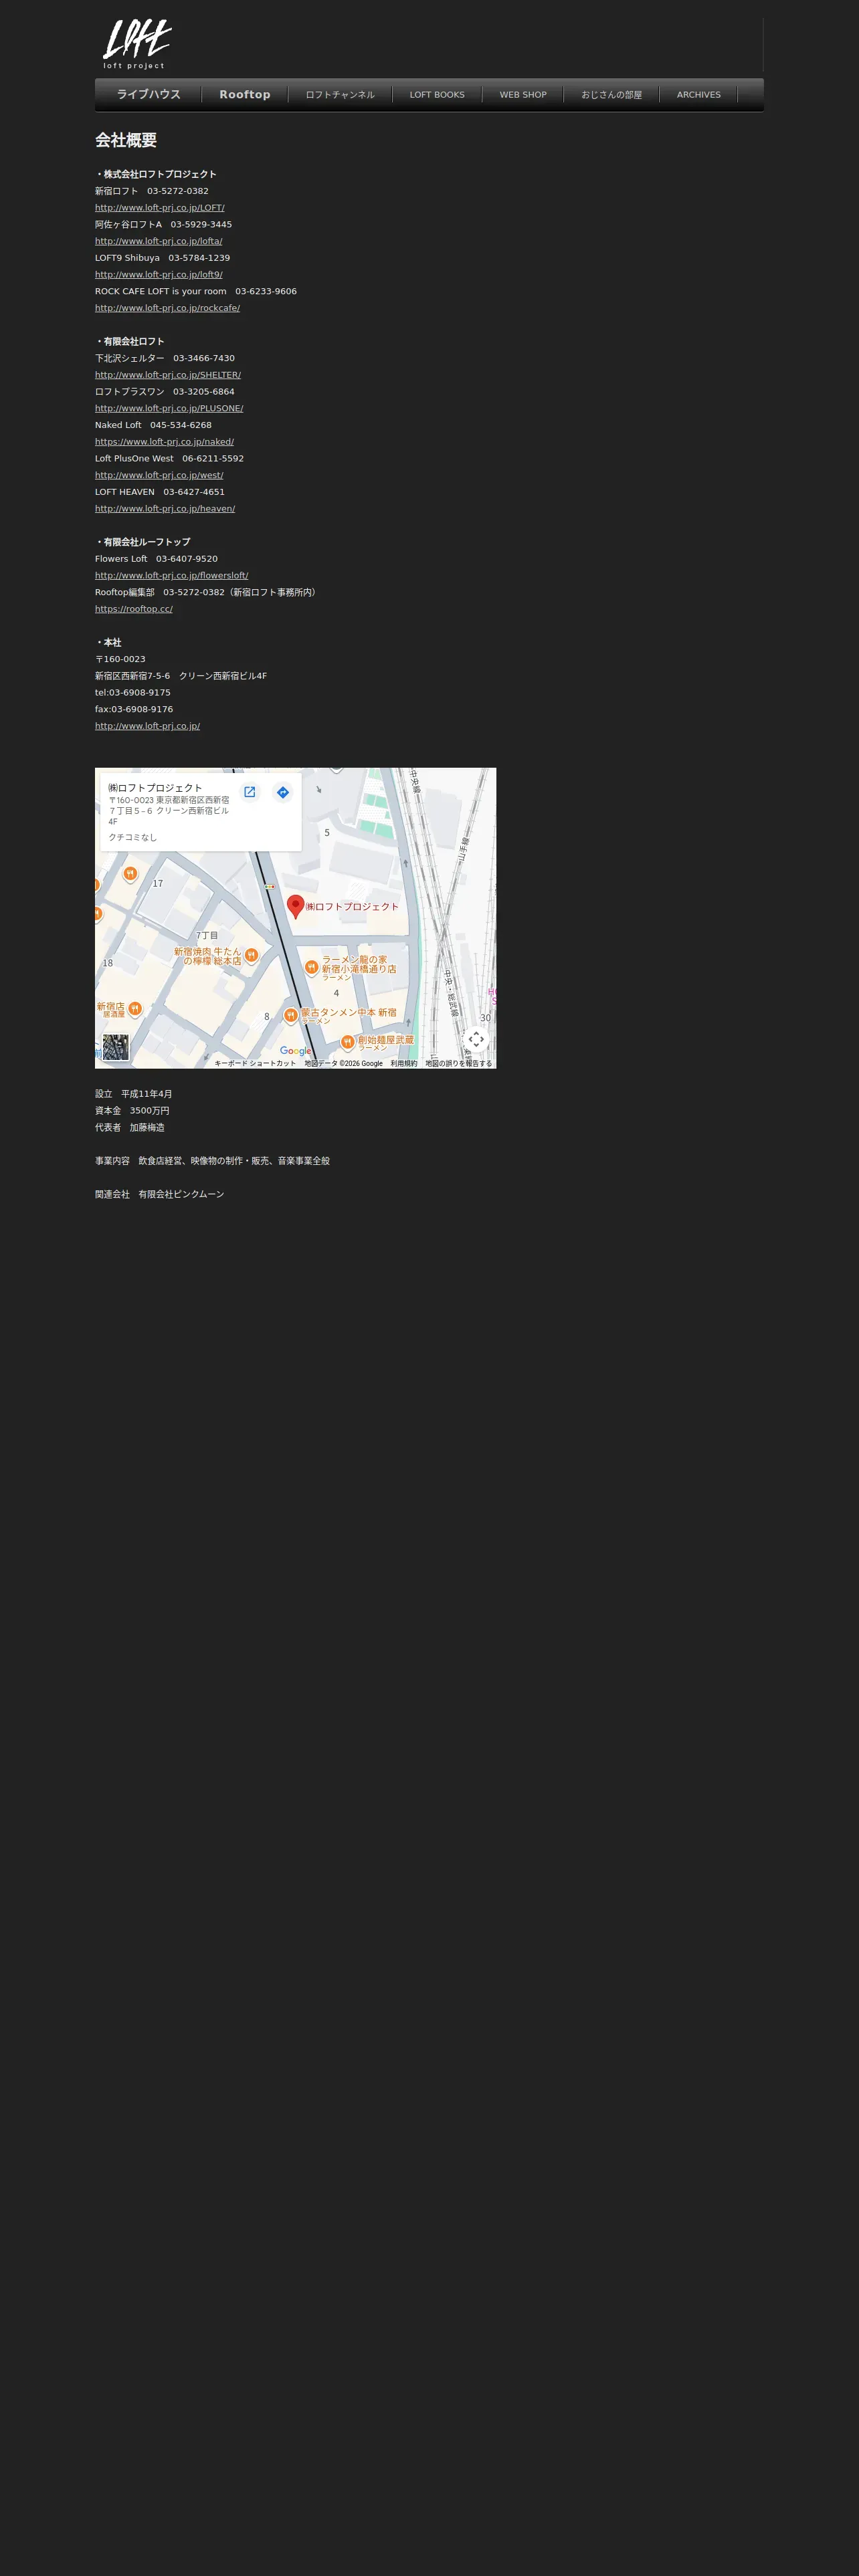Image resolution: width=859 pixels, height=2576 pixels.
Task: Open larger map icon in info card
Action: pyautogui.click(x=250, y=792)
